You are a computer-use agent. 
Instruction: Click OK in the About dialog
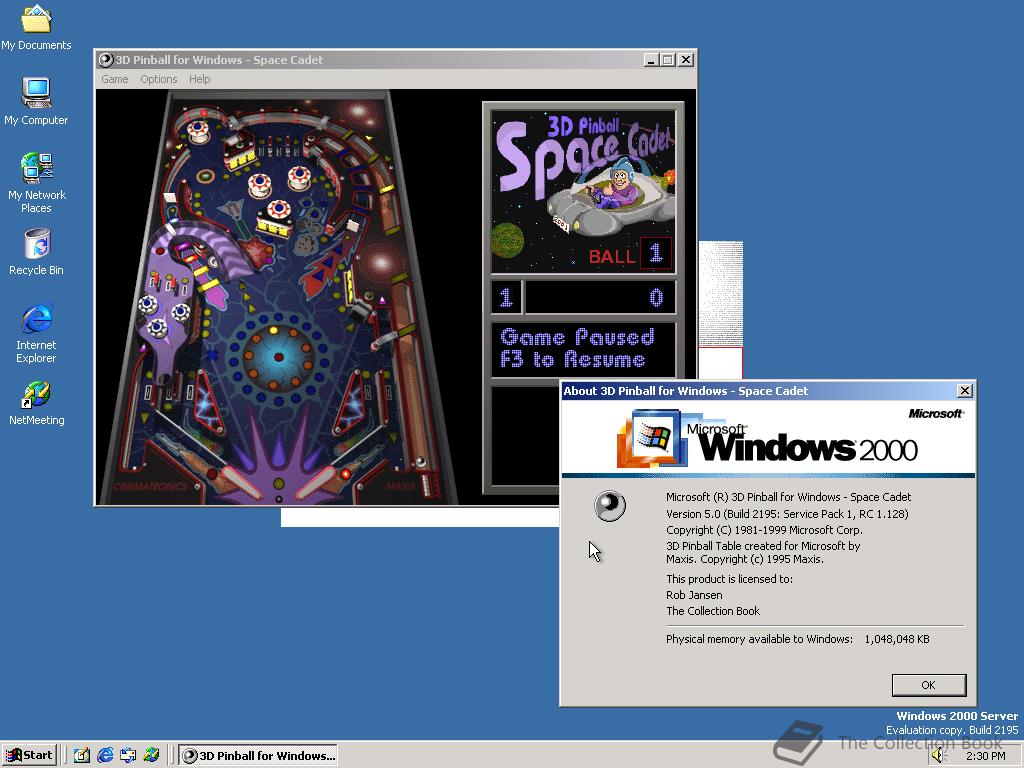tap(928, 685)
